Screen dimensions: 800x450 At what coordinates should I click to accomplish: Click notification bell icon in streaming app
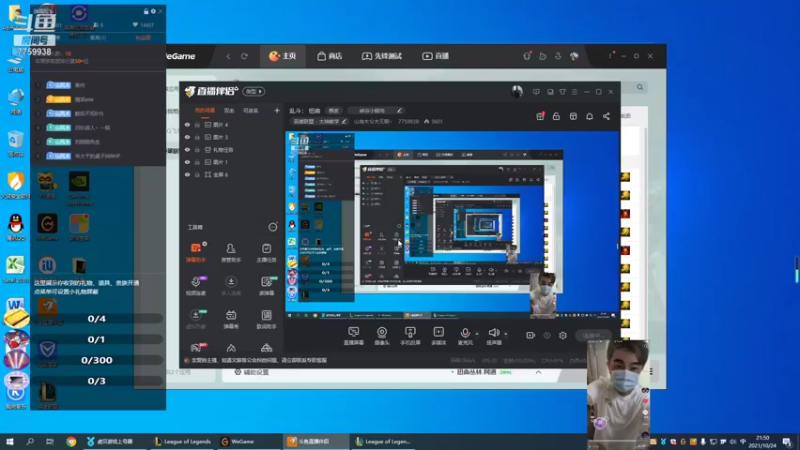click(589, 116)
